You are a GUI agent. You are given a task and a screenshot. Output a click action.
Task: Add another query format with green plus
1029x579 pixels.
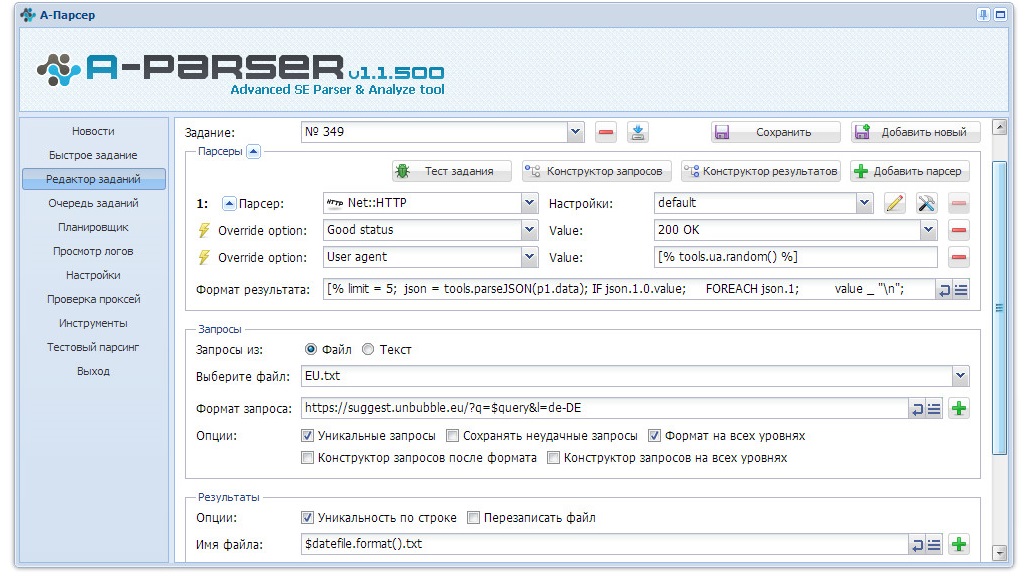[959, 408]
